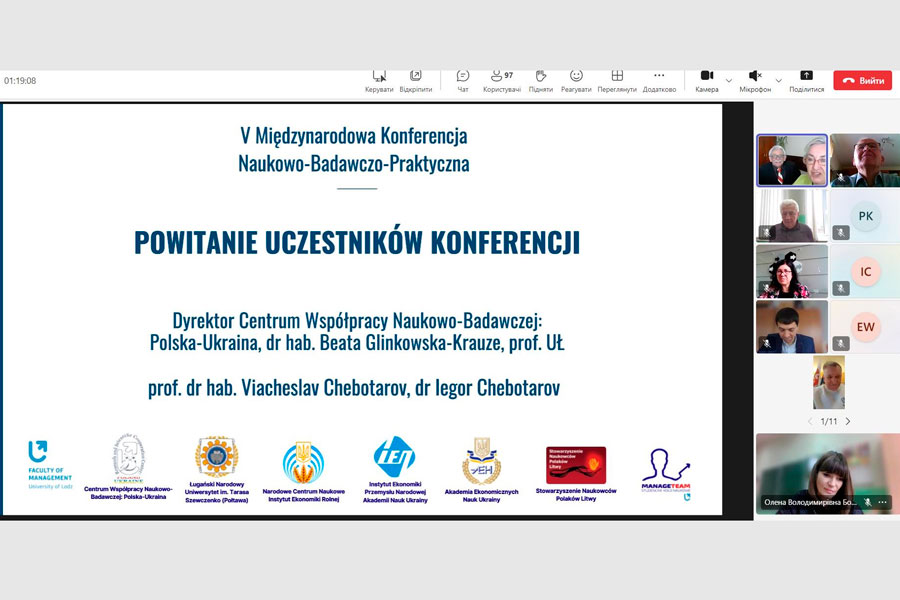Screen dimensions: 900x600
Task: Select the IC participant tile
Action: 865,271
